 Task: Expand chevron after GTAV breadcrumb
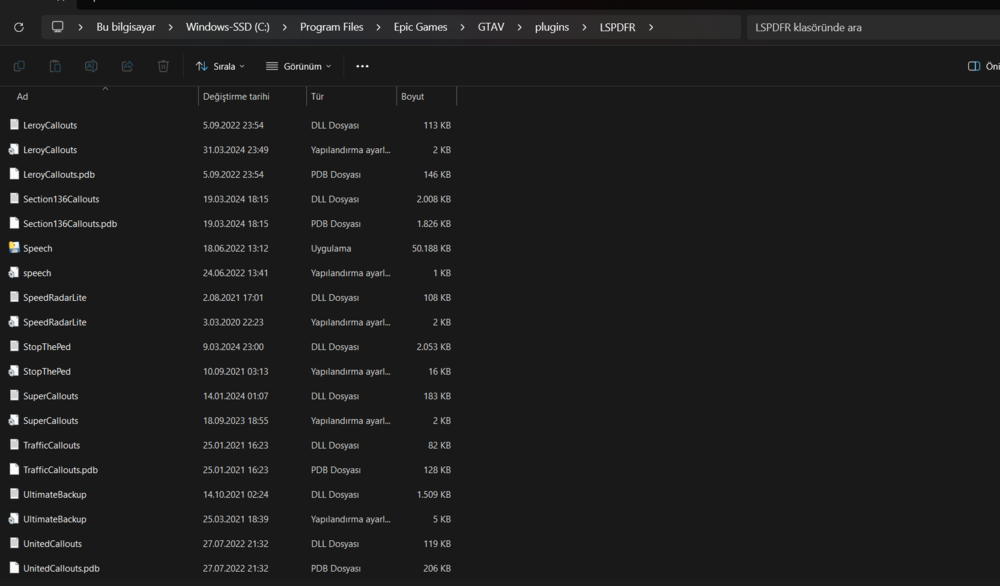(519, 27)
